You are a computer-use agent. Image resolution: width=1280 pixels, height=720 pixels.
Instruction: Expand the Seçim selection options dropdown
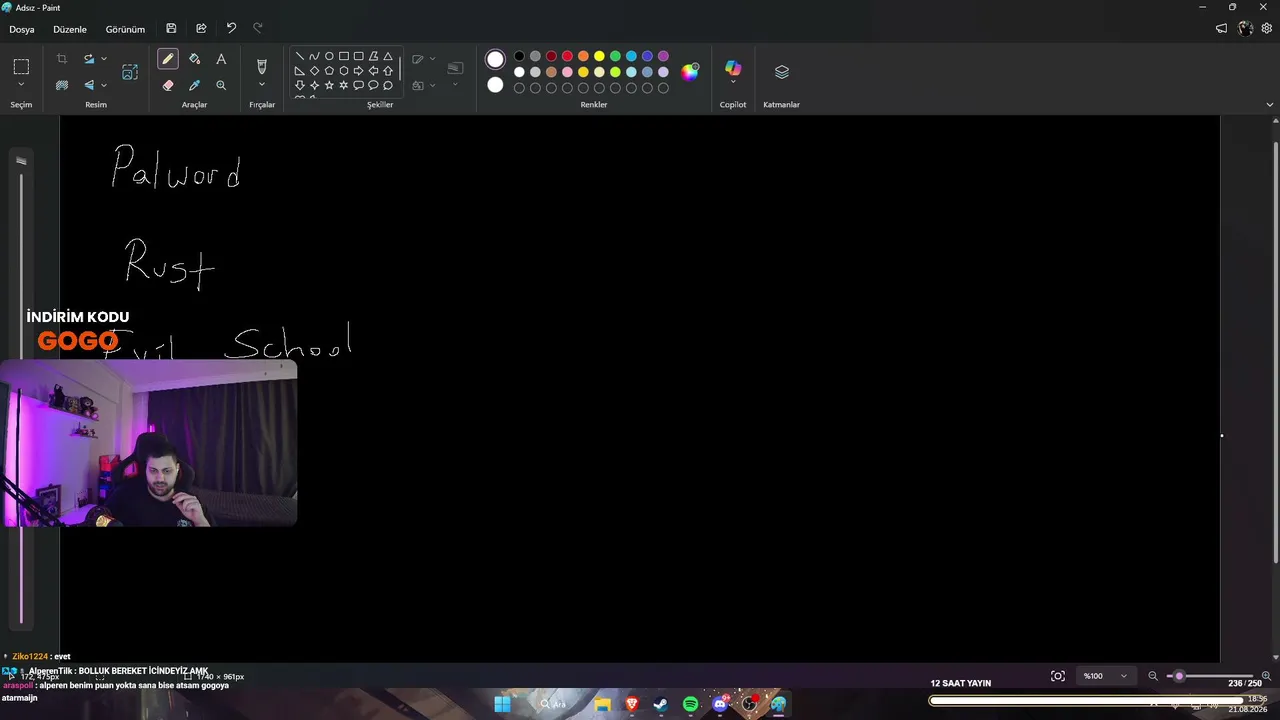[21, 85]
